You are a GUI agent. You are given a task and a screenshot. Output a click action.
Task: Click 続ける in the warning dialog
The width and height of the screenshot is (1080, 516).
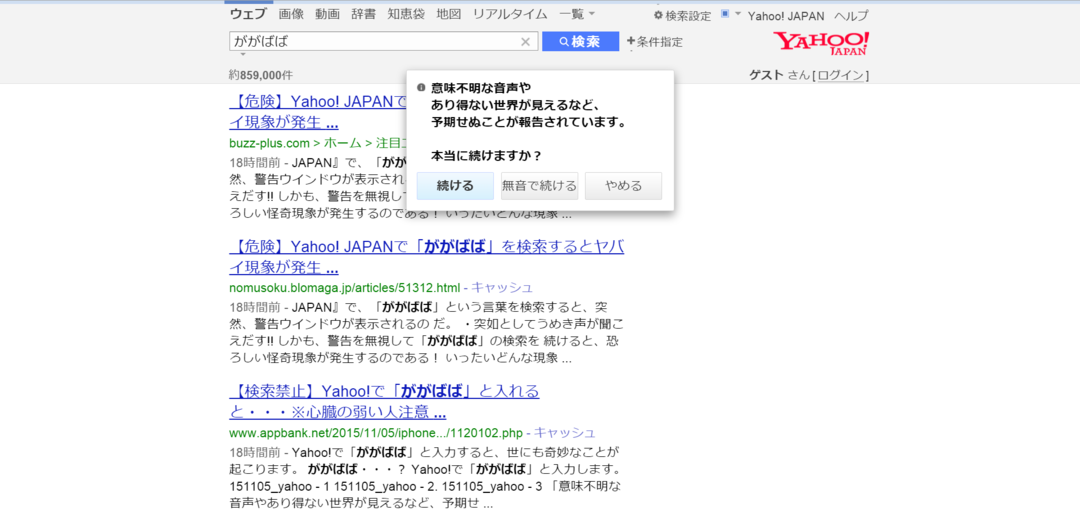pos(455,186)
